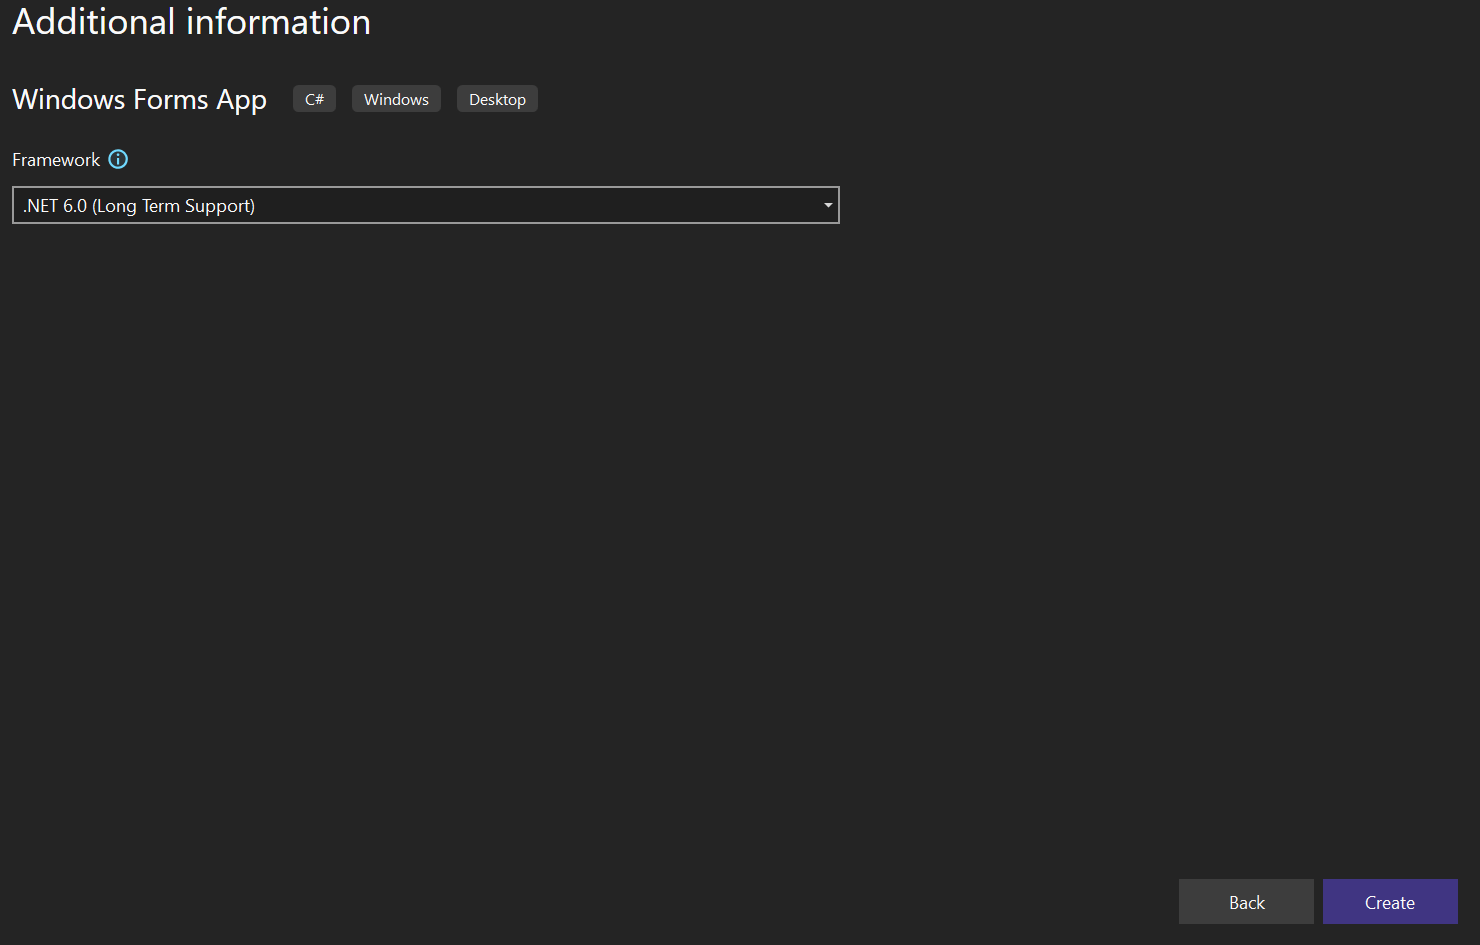Click the Framework info icon
1480x945 pixels.
pyautogui.click(x=118, y=159)
